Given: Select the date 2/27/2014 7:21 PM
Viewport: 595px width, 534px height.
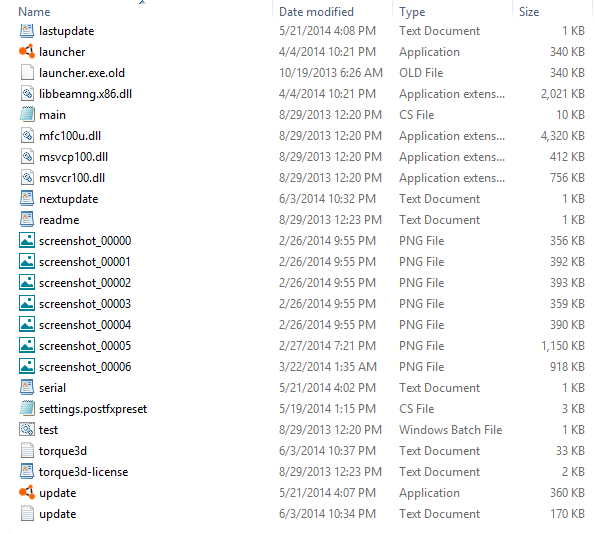Looking at the screenshot, I should [x=327, y=346].
